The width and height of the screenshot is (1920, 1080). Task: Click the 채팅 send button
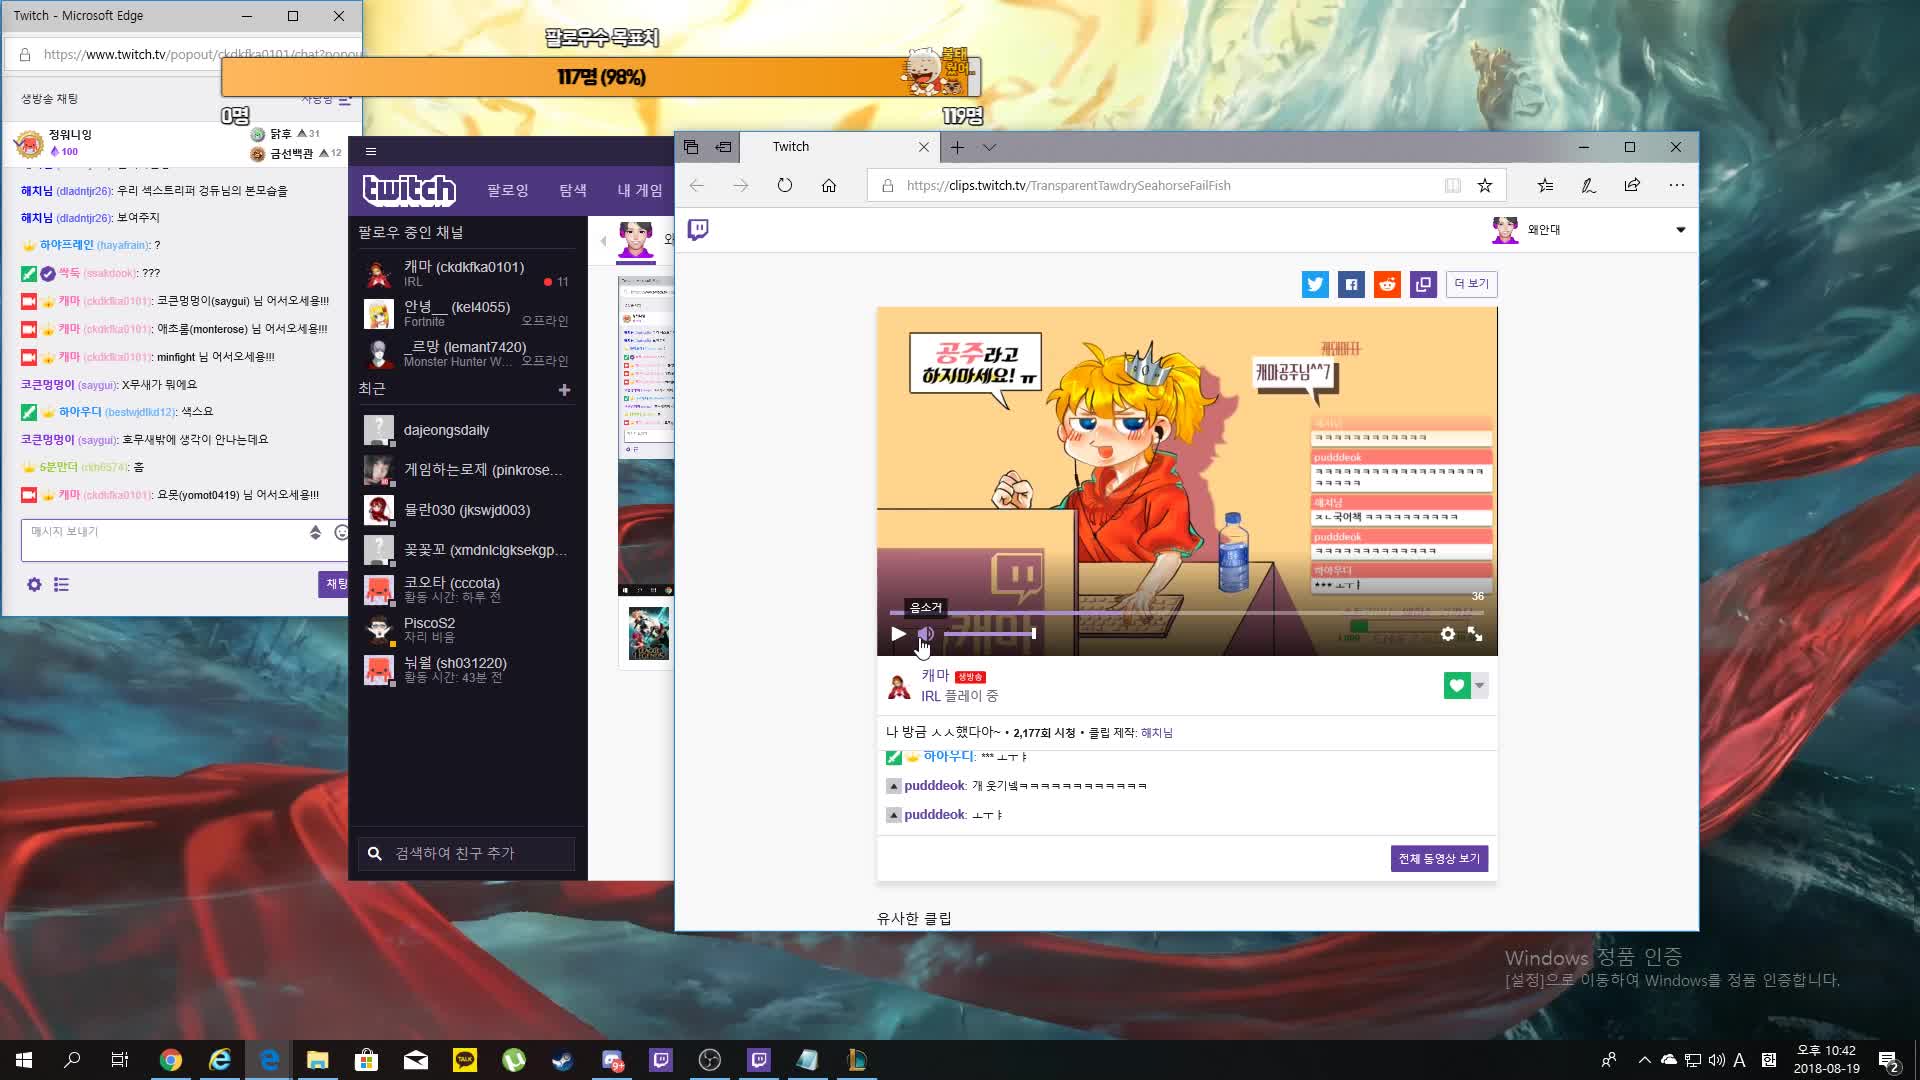(x=335, y=584)
